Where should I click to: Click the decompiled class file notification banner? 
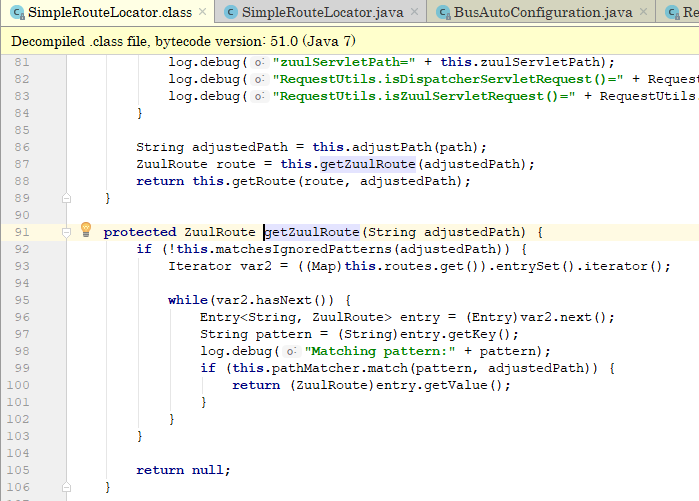(350, 41)
